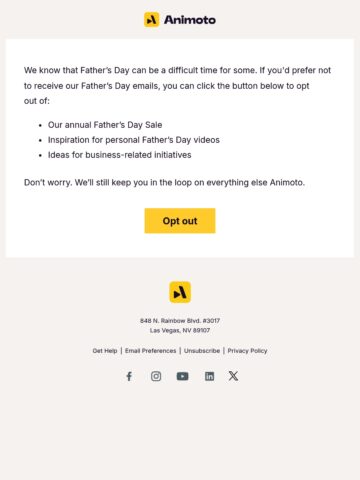360x480 pixels.
Task: Click the Animoto wordmark text in header
Action: [x=190, y=20]
